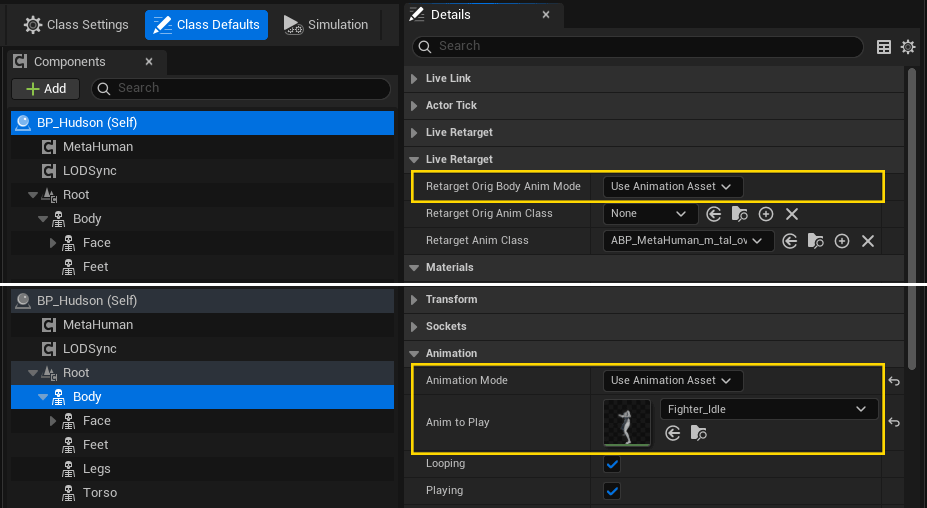Reset Animation Mode to default value

(894, 381)
